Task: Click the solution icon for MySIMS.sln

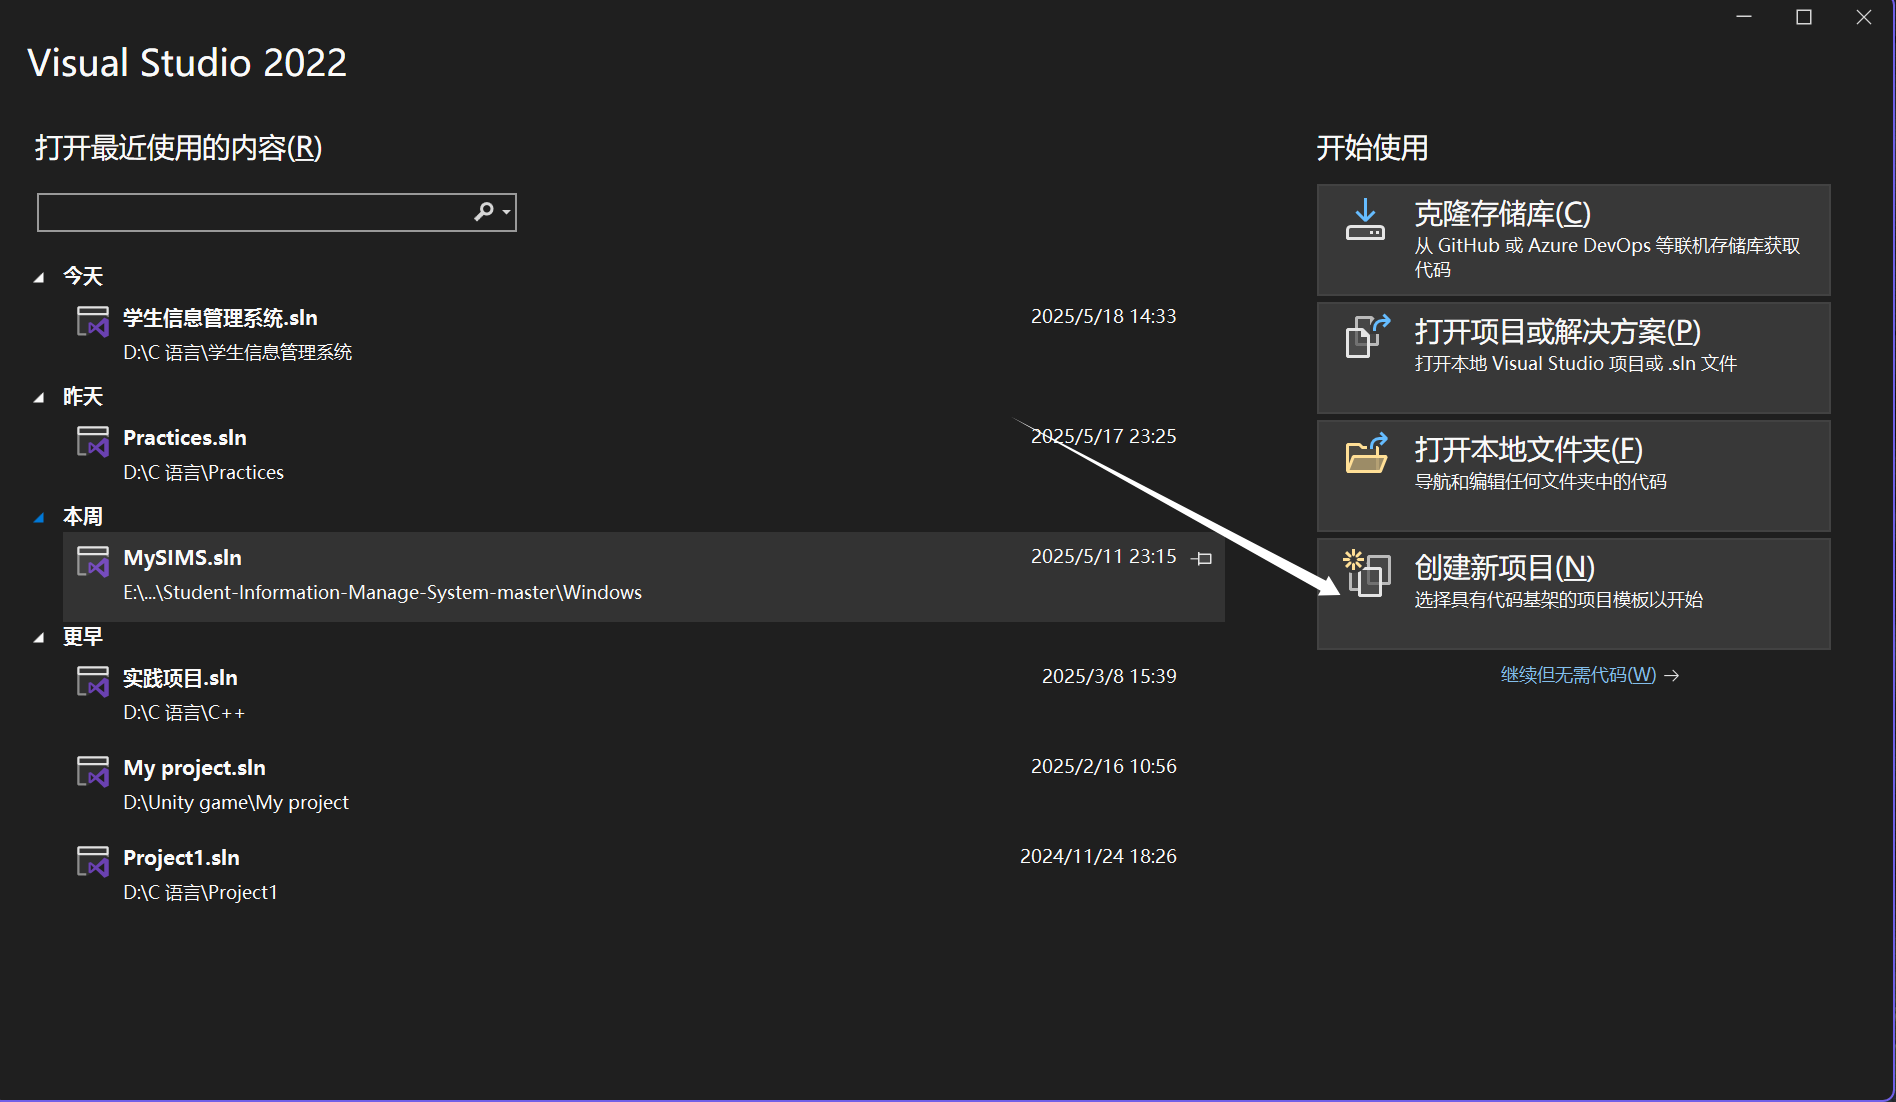Action: 93,561
